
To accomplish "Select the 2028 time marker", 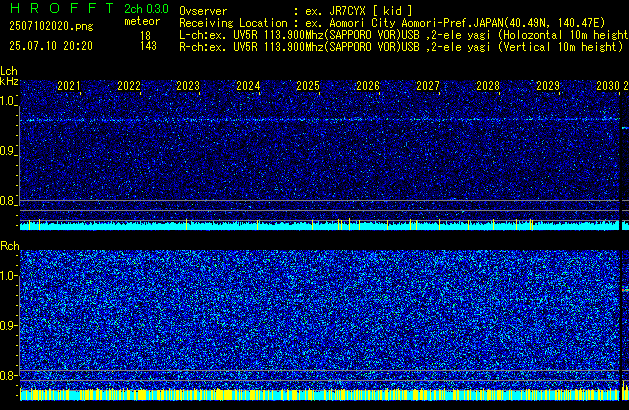I will pyautogui.click(x=488, y=86).
